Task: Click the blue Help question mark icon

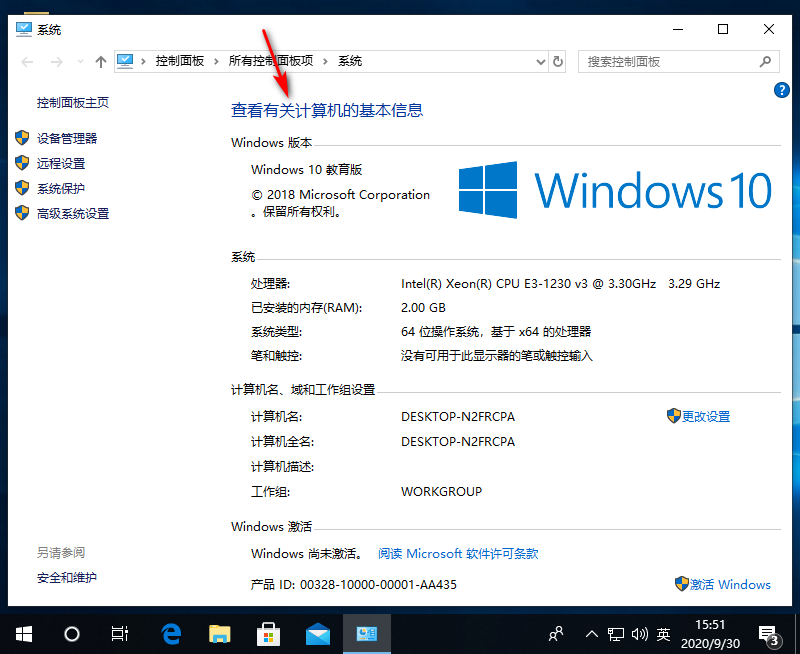Action: 782,90
